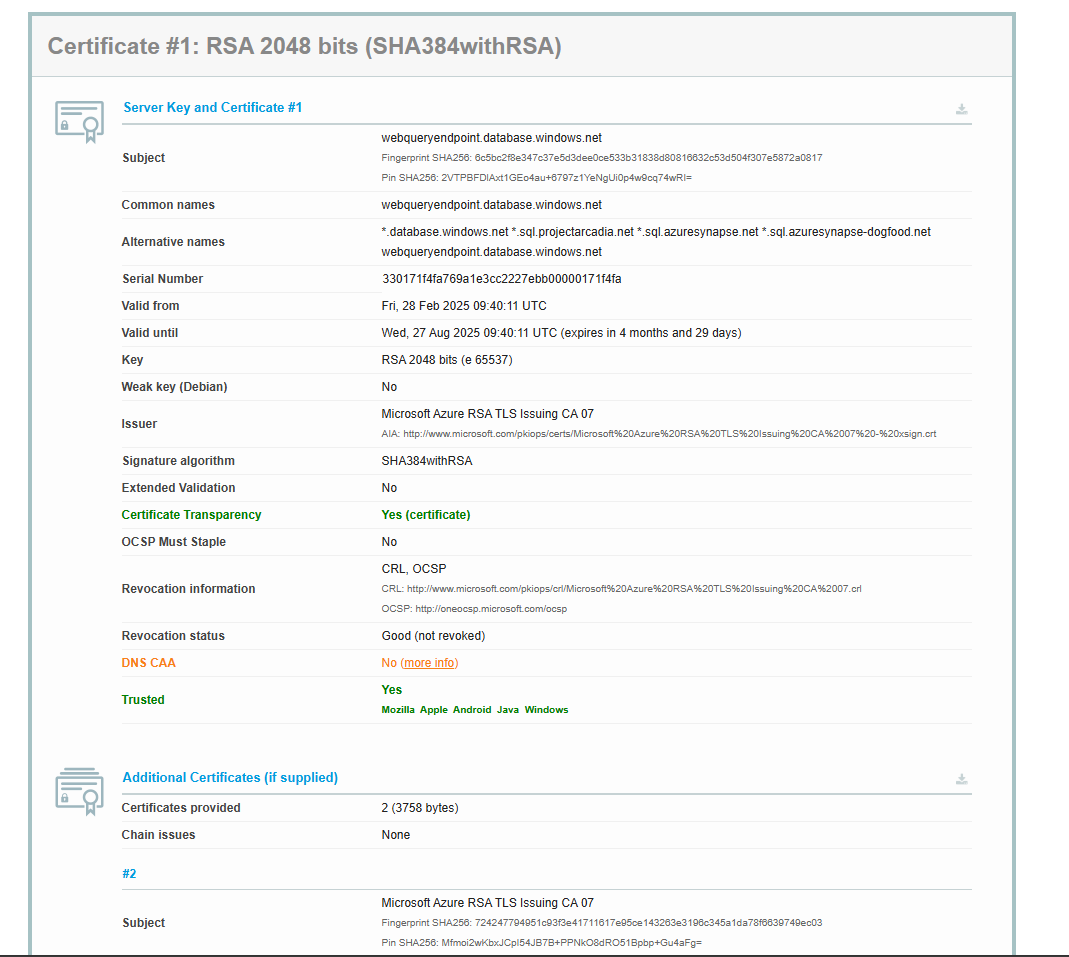
Task: Click the Certificate #1 RSA 2048 bits title
Action: (x=304, y=46)
